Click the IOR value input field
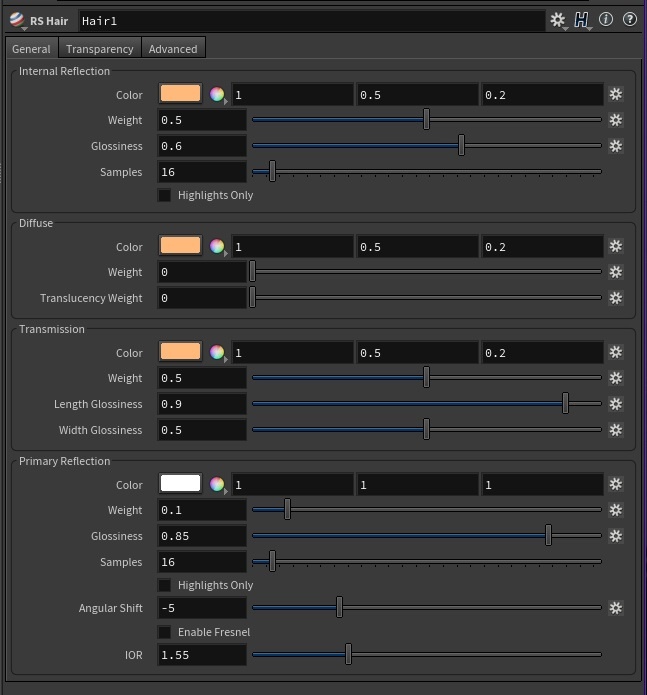 202,656
